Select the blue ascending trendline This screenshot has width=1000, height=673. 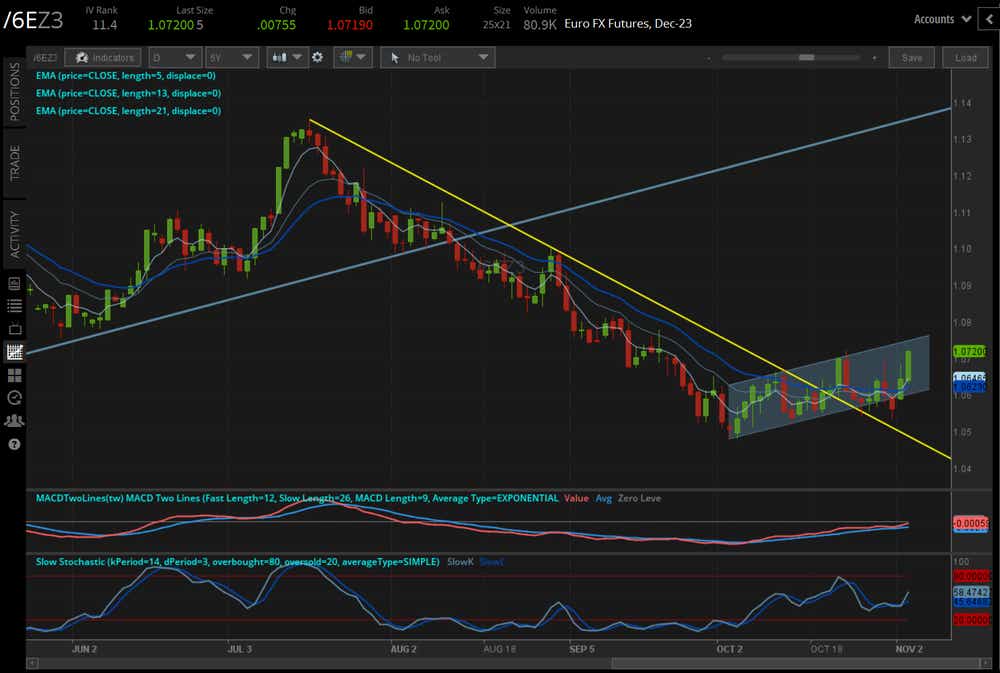click(488, 231)
